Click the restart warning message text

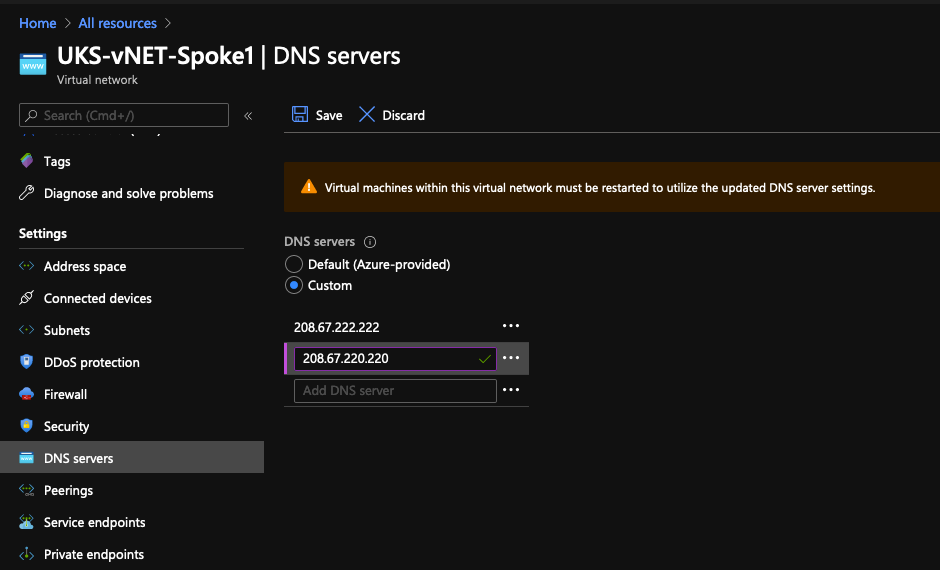(x=599, y=188)
